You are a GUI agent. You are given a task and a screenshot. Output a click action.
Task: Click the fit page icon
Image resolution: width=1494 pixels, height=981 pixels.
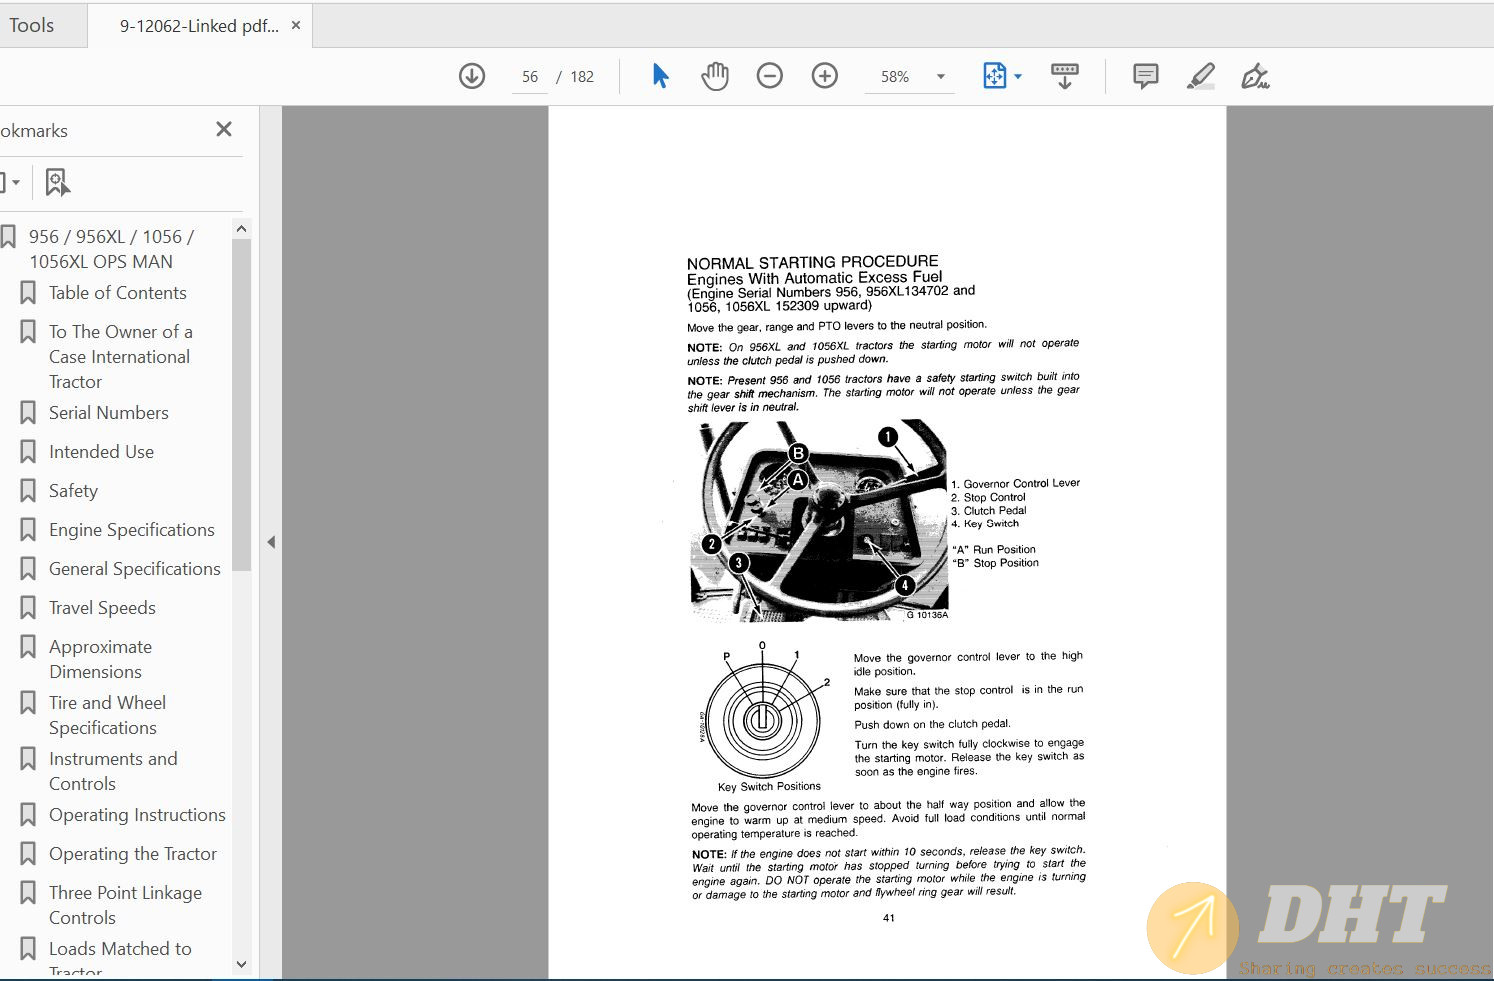point(994,76)
